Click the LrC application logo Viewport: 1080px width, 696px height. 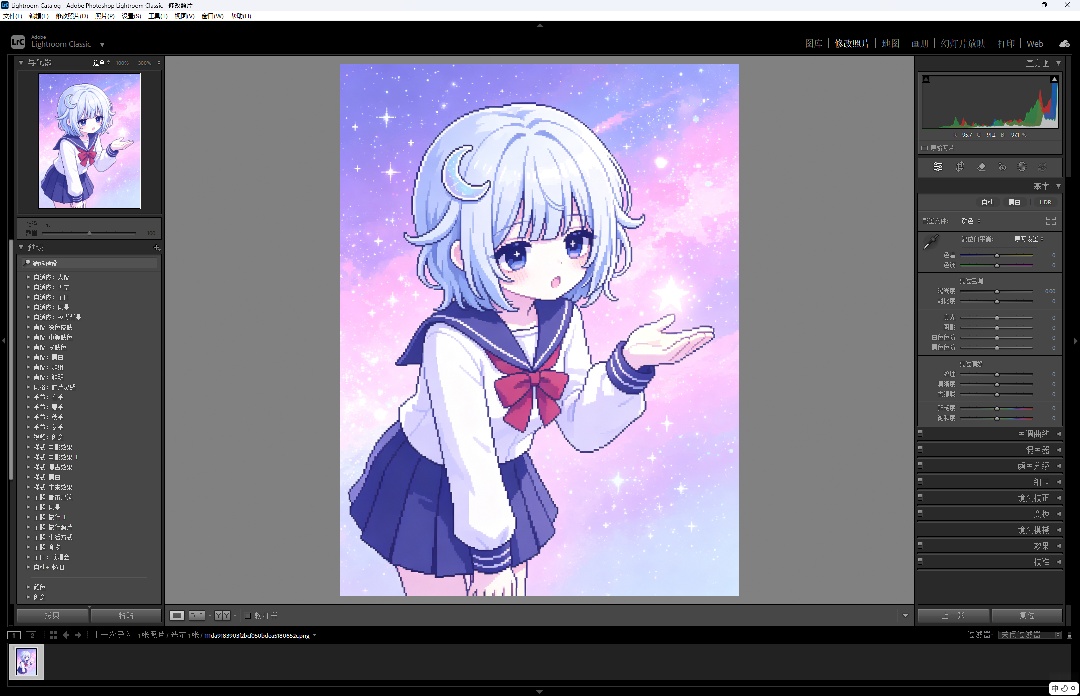(18, 43)
